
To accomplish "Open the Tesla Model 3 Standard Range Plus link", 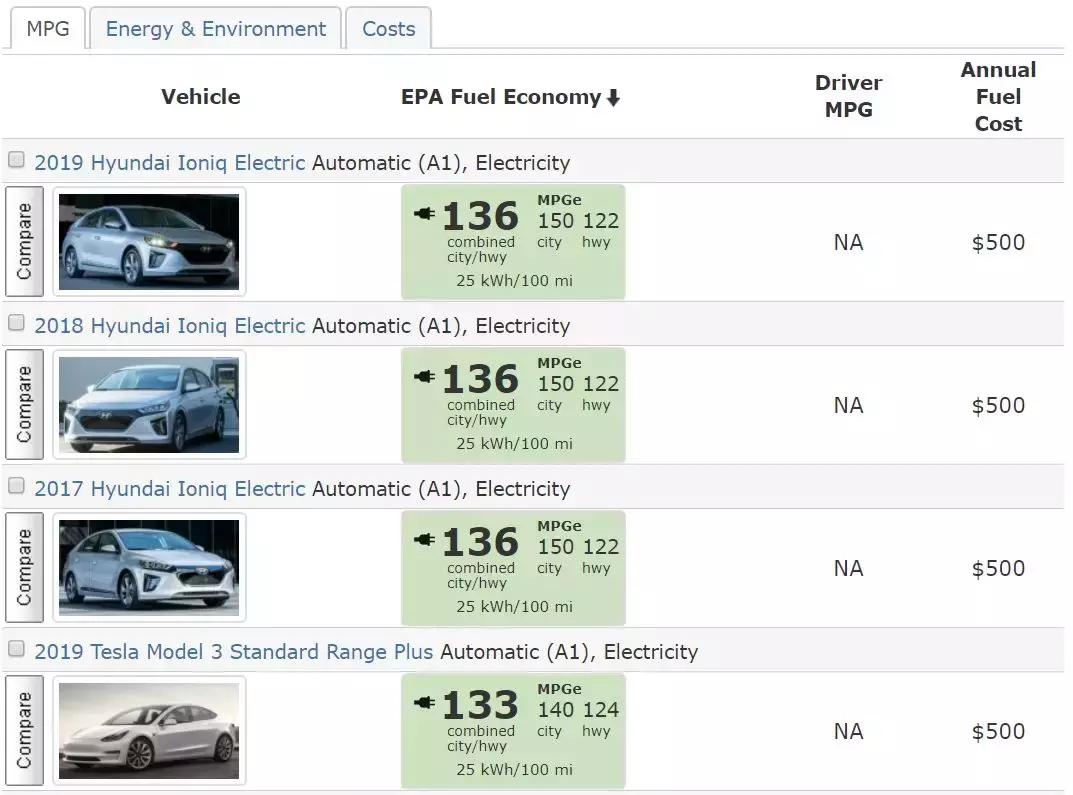I will click(x=233, y=652).
